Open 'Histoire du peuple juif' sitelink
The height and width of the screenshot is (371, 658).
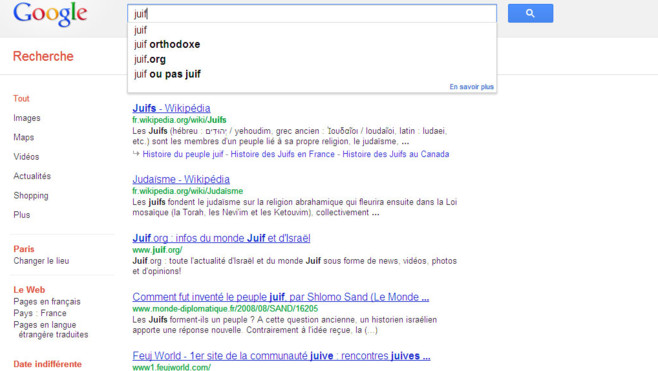pos(183,154)
